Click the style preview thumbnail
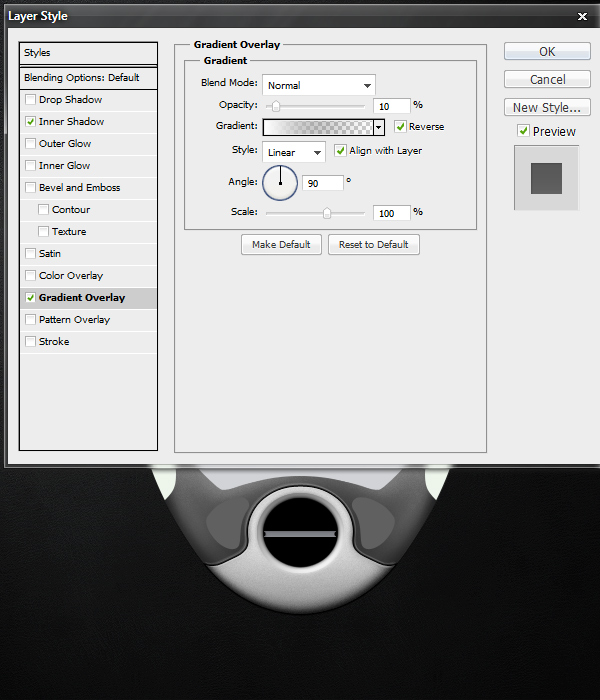This screenshot has height=700, width=600. coord(546,178)
